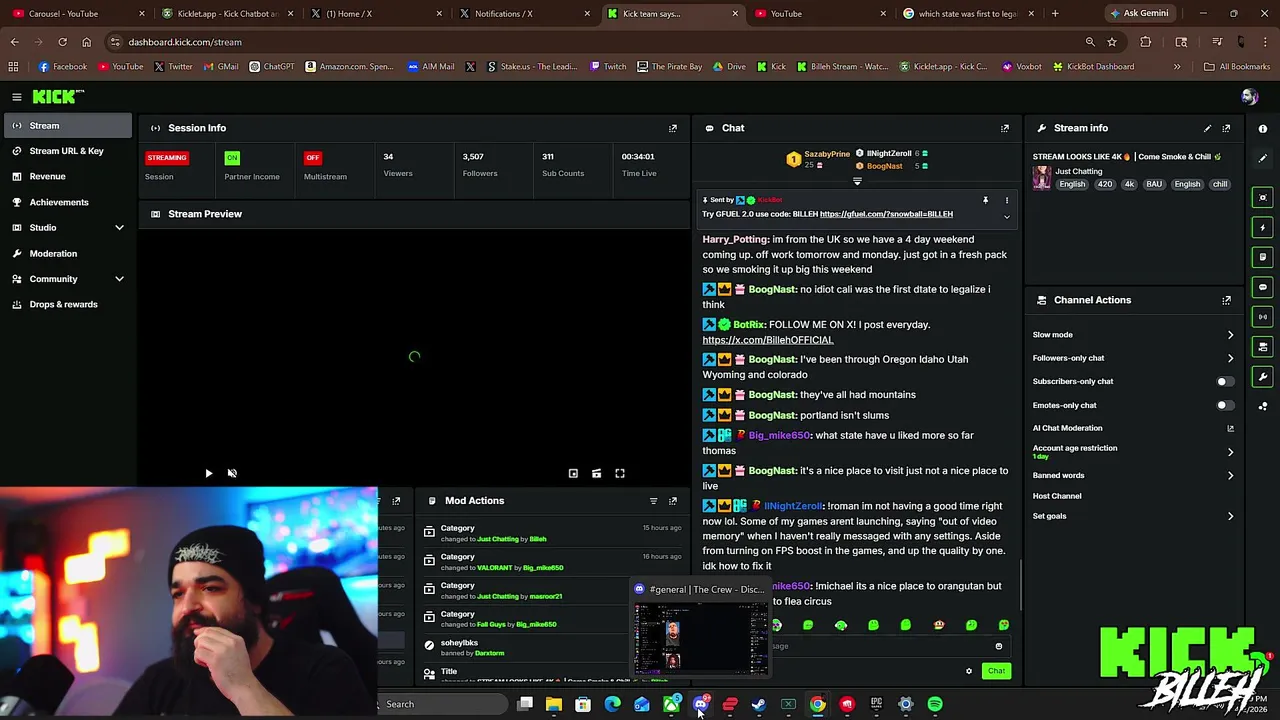Open the Mod Actions filter
Image resolution: width=1280 pixels, height=720 pixels.
[653, 501]
